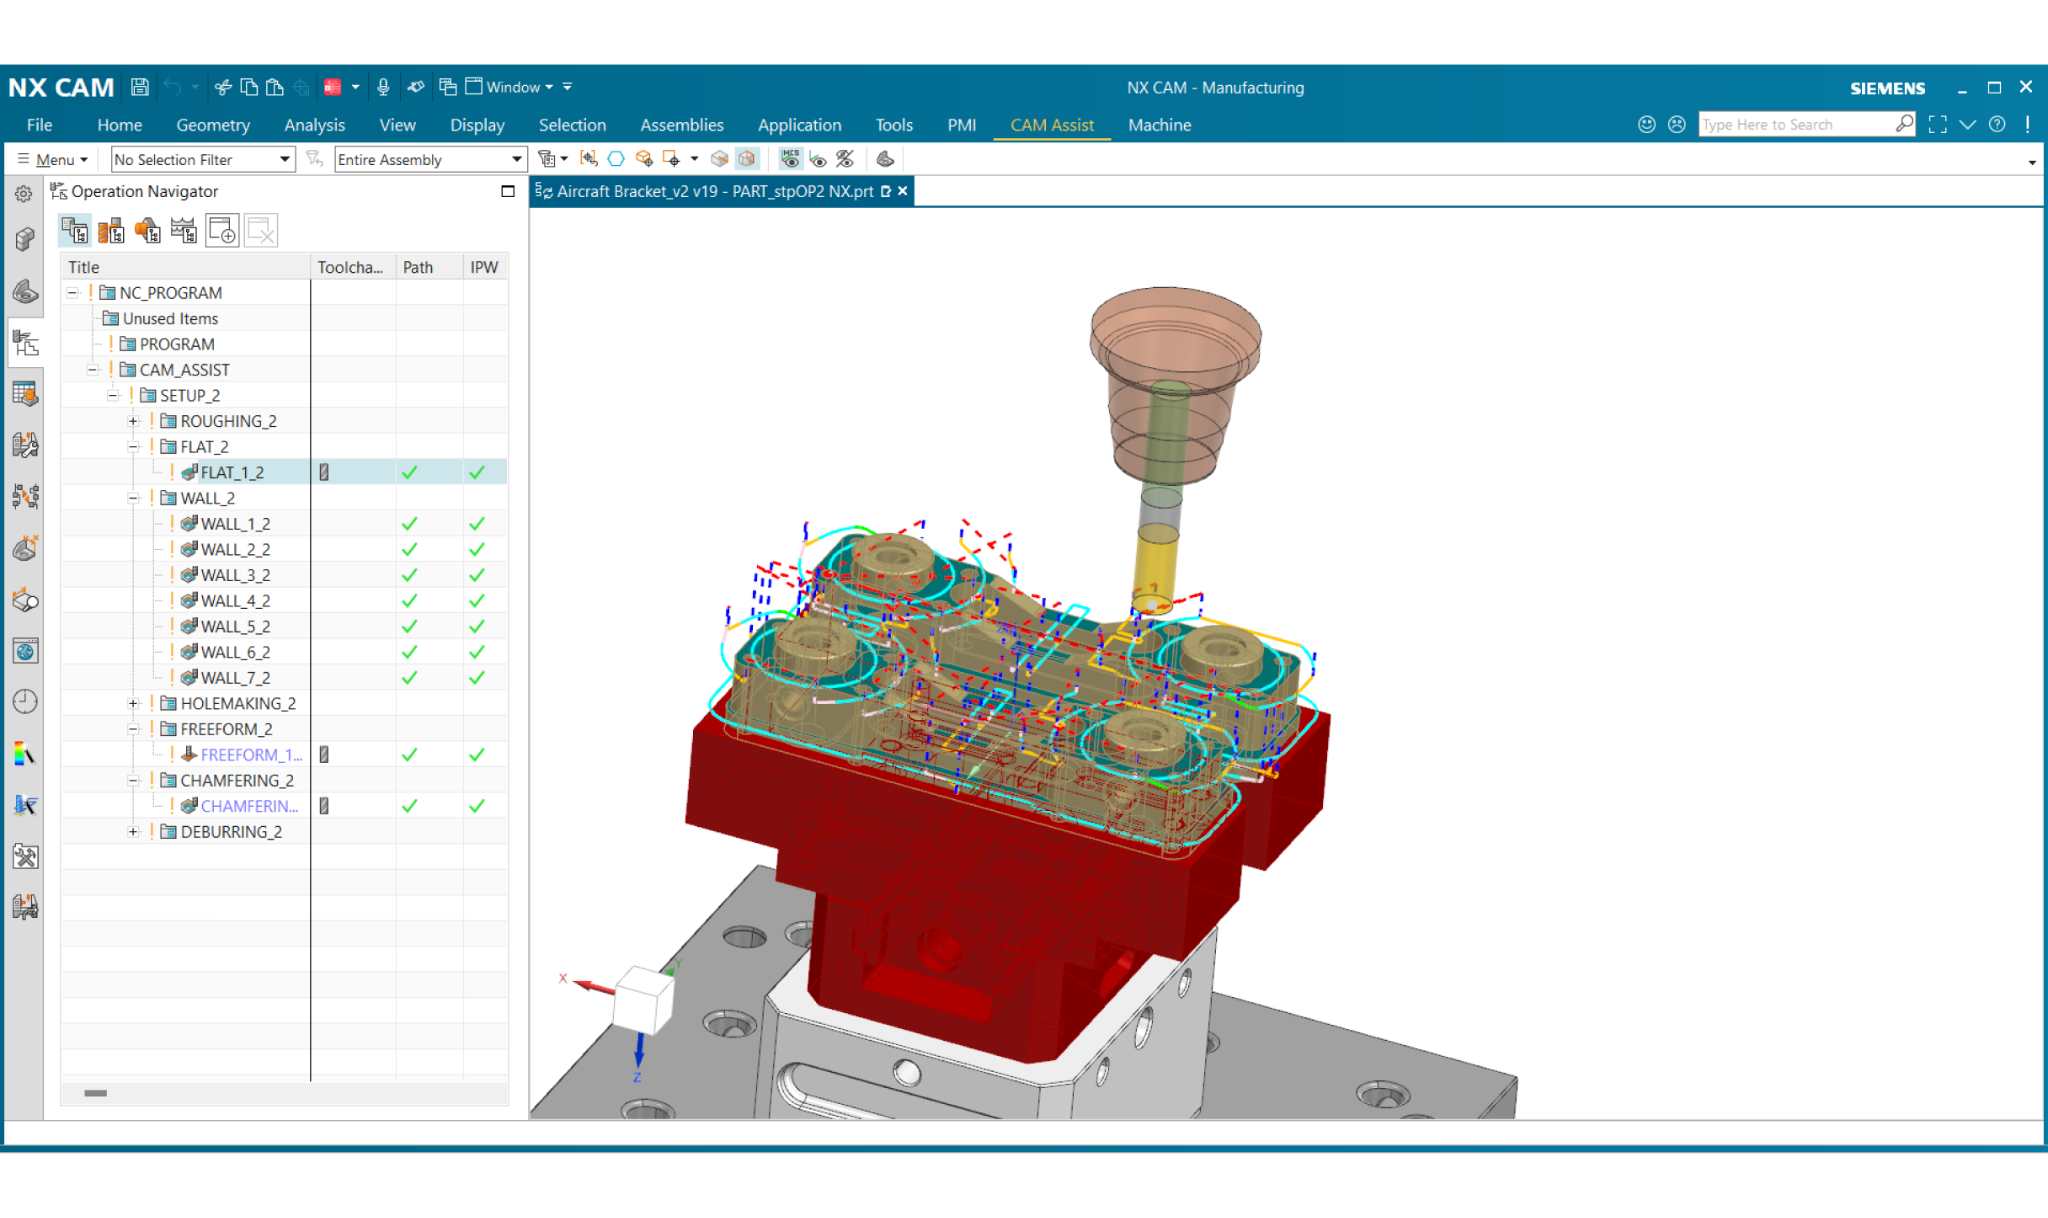
Task: Switch to Program Order View
Action: [75, 231]
